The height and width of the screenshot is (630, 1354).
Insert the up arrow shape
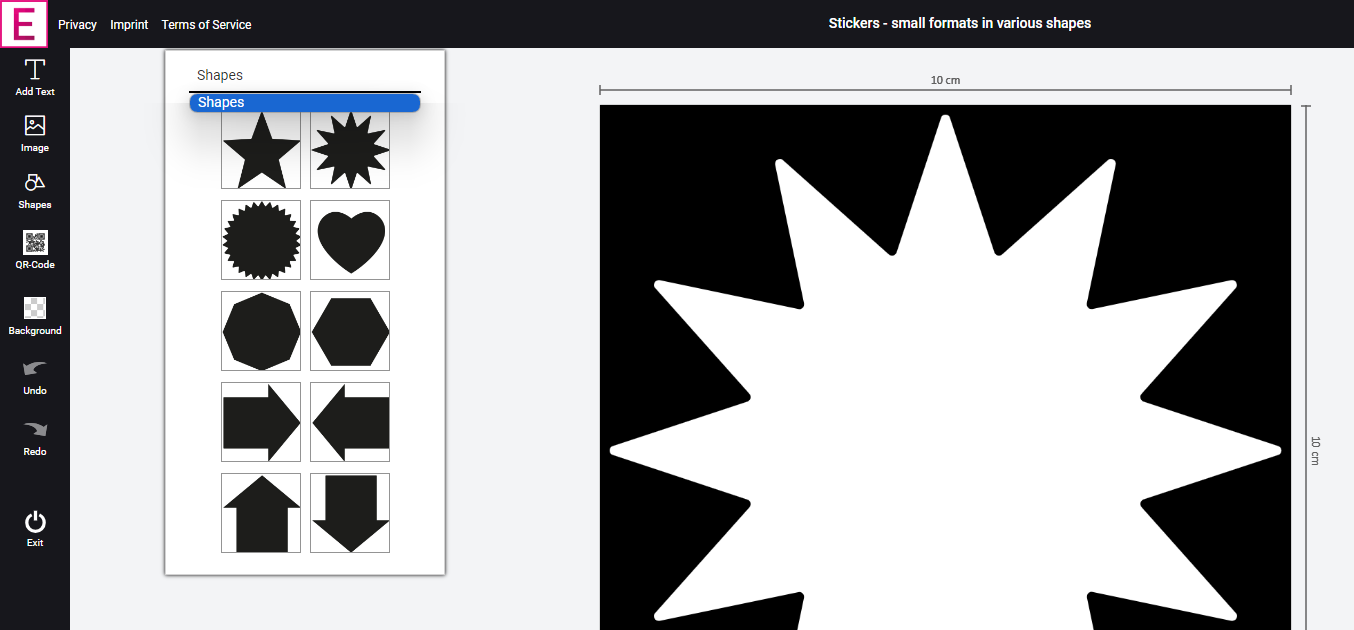pos(261,513)
